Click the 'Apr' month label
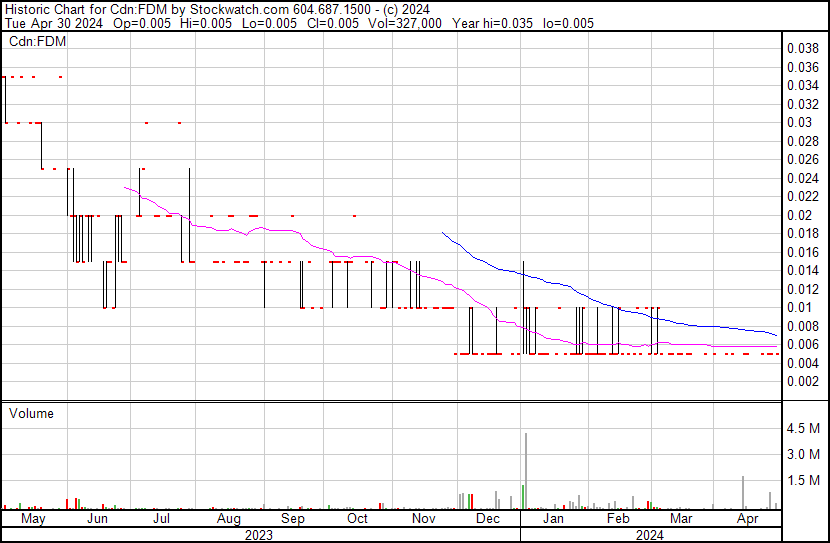This screenshot has height=543, width=830. click(747, 518)
